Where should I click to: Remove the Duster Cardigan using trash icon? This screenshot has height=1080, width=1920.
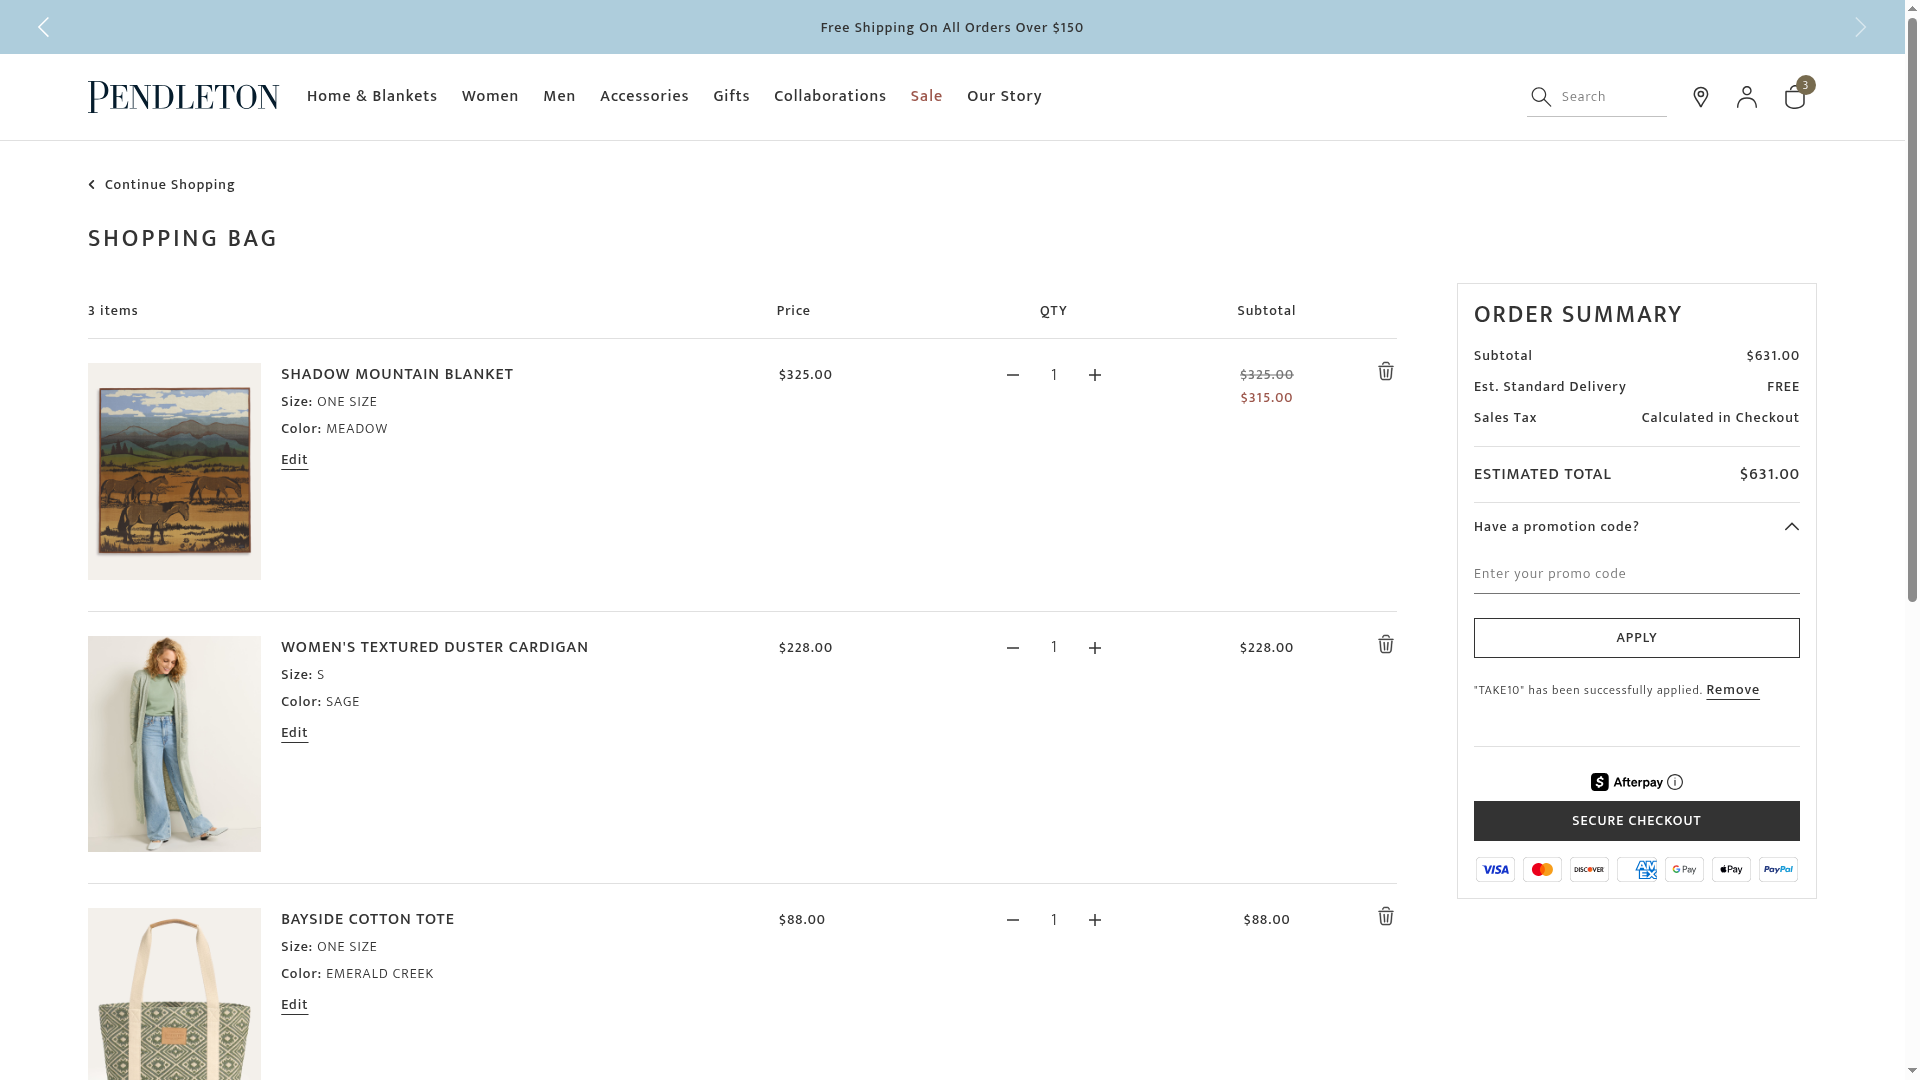coord(1386,645)
